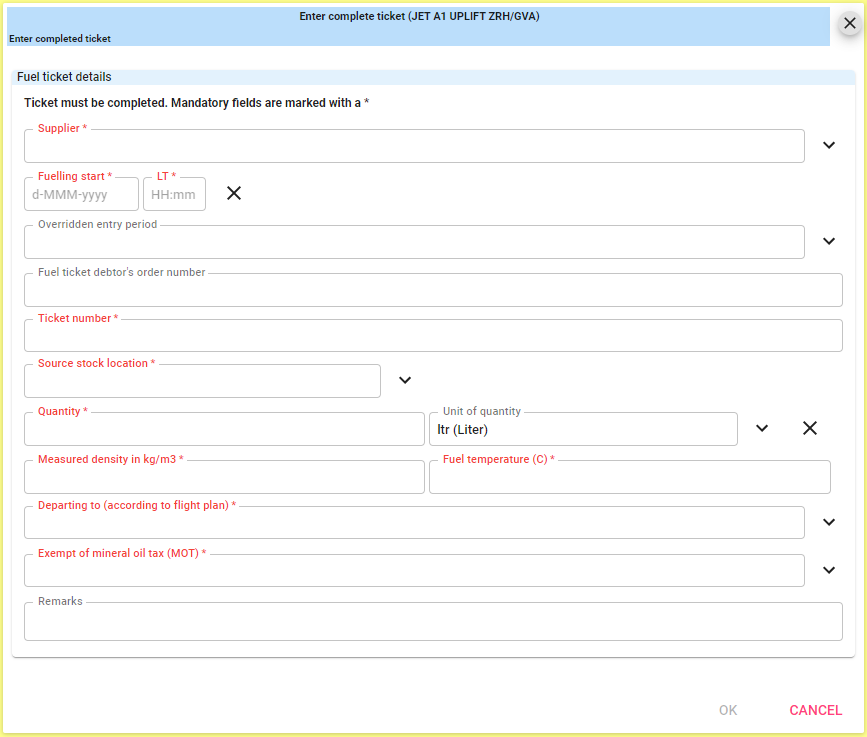Image resolution: width=867 pixels, height=737 pixels.
Task: Click the Remarks text field
Action: pyautogui.click(x=433, y=621)
